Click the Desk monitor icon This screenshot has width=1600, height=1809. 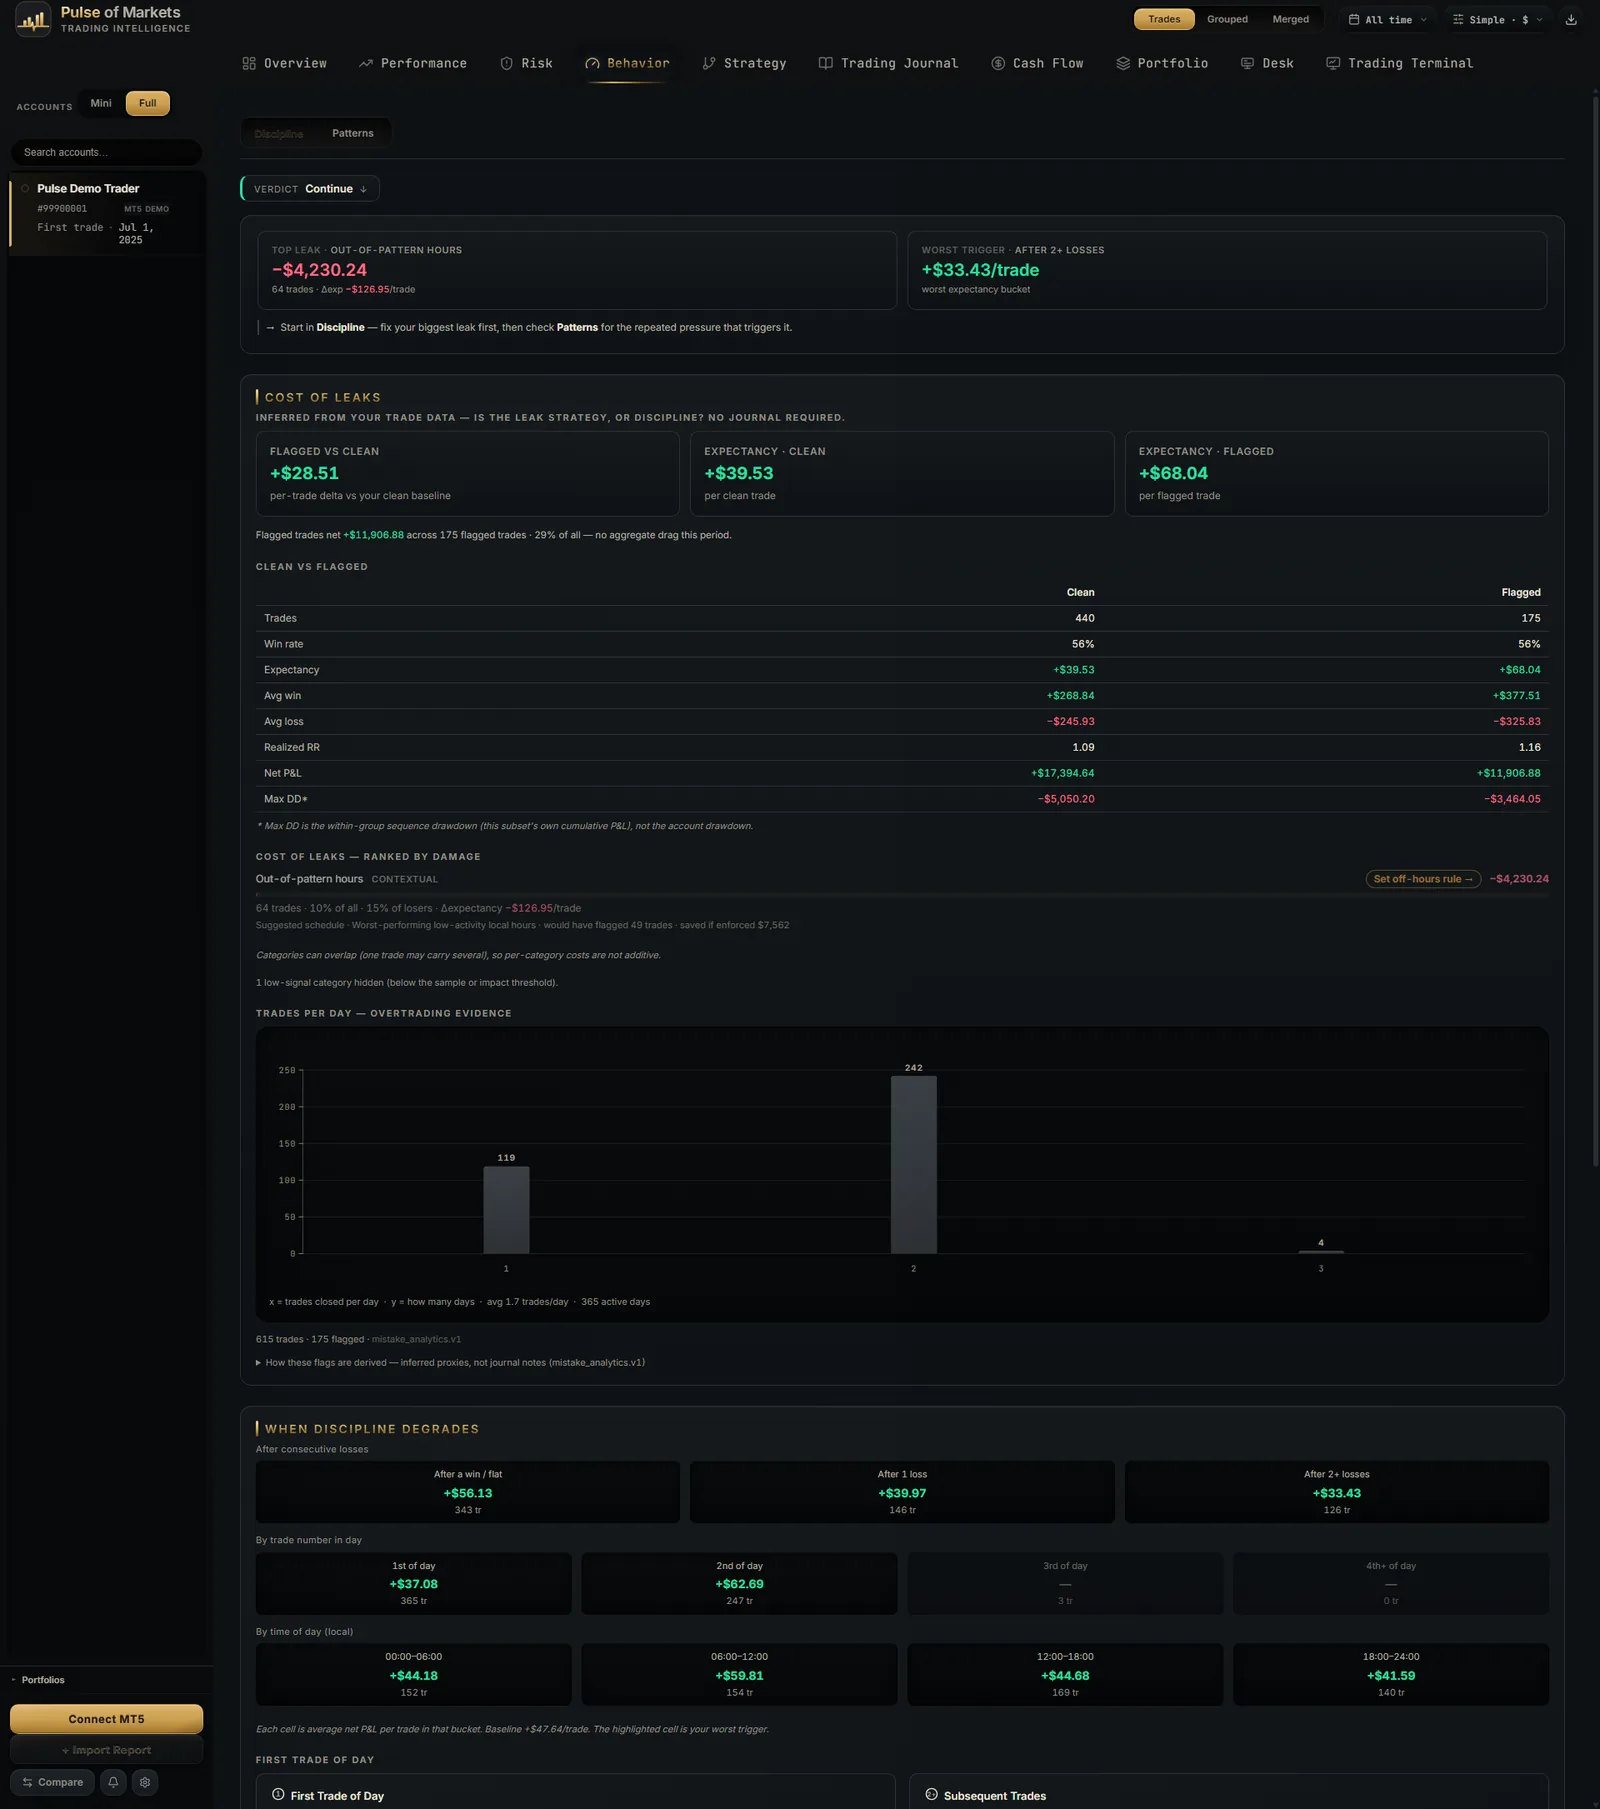[1248, 63]
